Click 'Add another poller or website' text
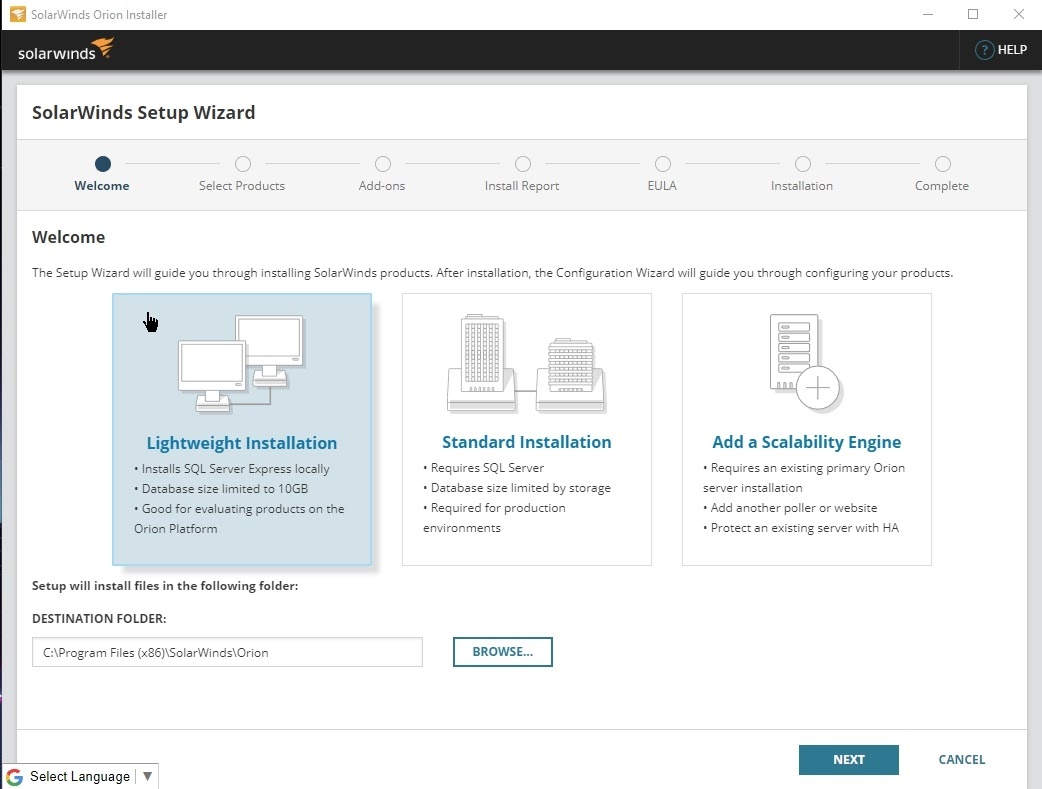The image size is (1042, 789). coord(793,508)
